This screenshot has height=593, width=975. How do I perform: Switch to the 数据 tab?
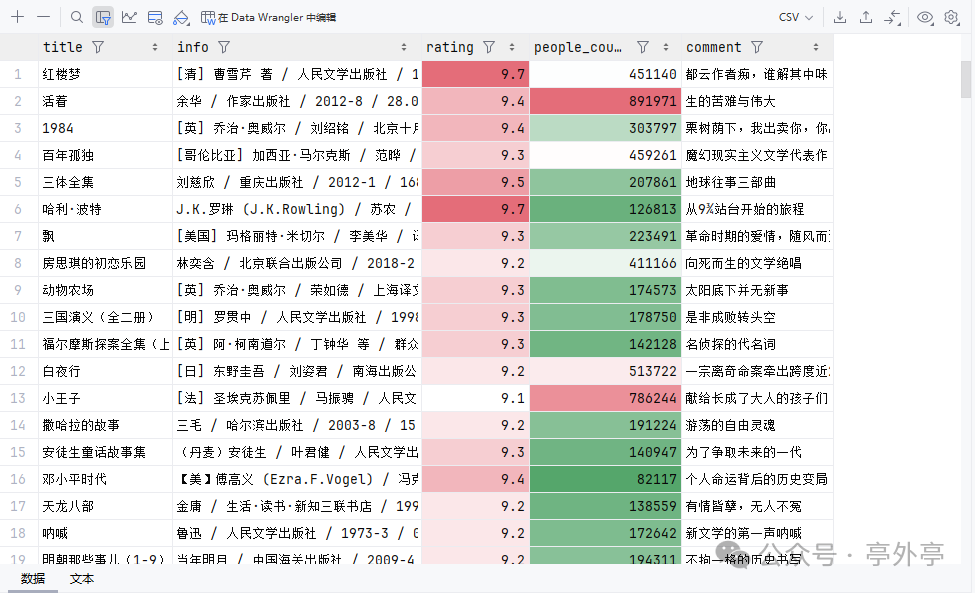(33, 579)
